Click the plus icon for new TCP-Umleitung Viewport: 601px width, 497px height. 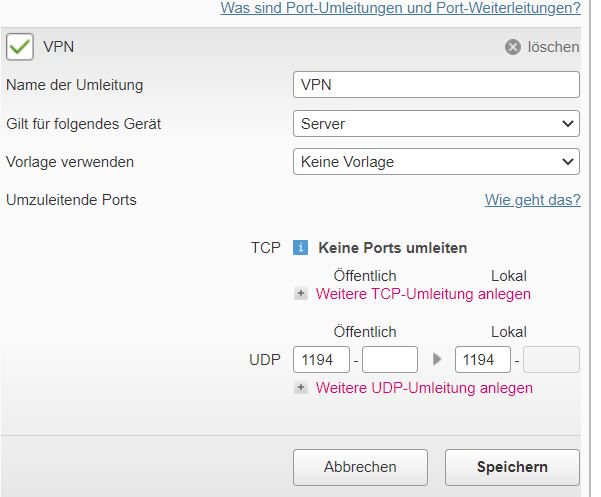[301, 294]
